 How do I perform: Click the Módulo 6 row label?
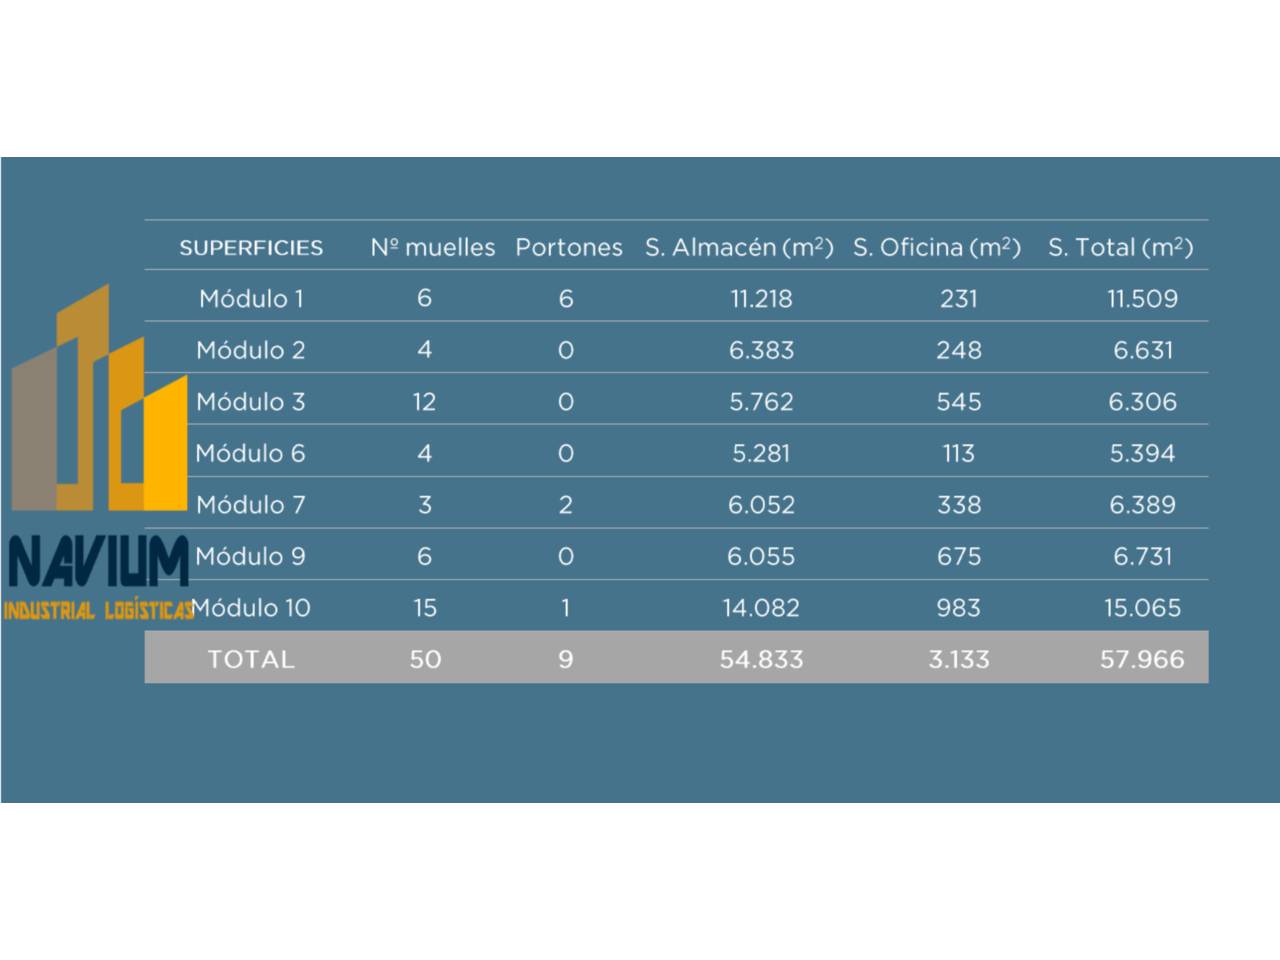251,453
